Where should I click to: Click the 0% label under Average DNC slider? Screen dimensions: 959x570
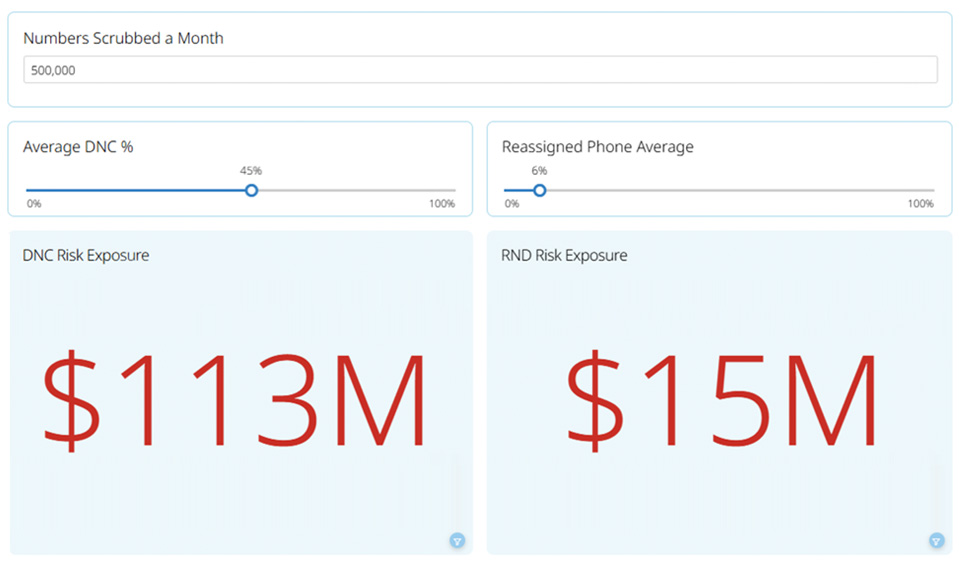point(34,204)
